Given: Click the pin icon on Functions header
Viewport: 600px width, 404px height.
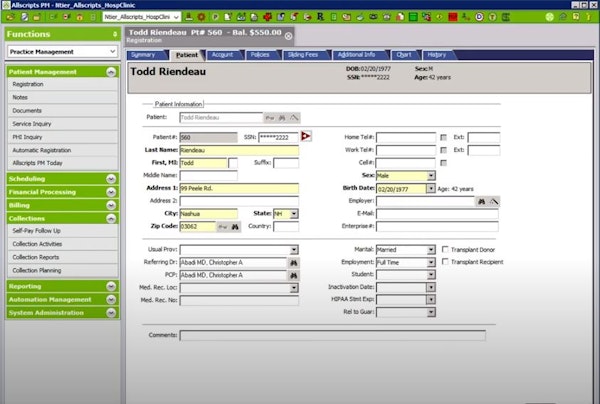Looking at the screenshot, I should 115,34.
